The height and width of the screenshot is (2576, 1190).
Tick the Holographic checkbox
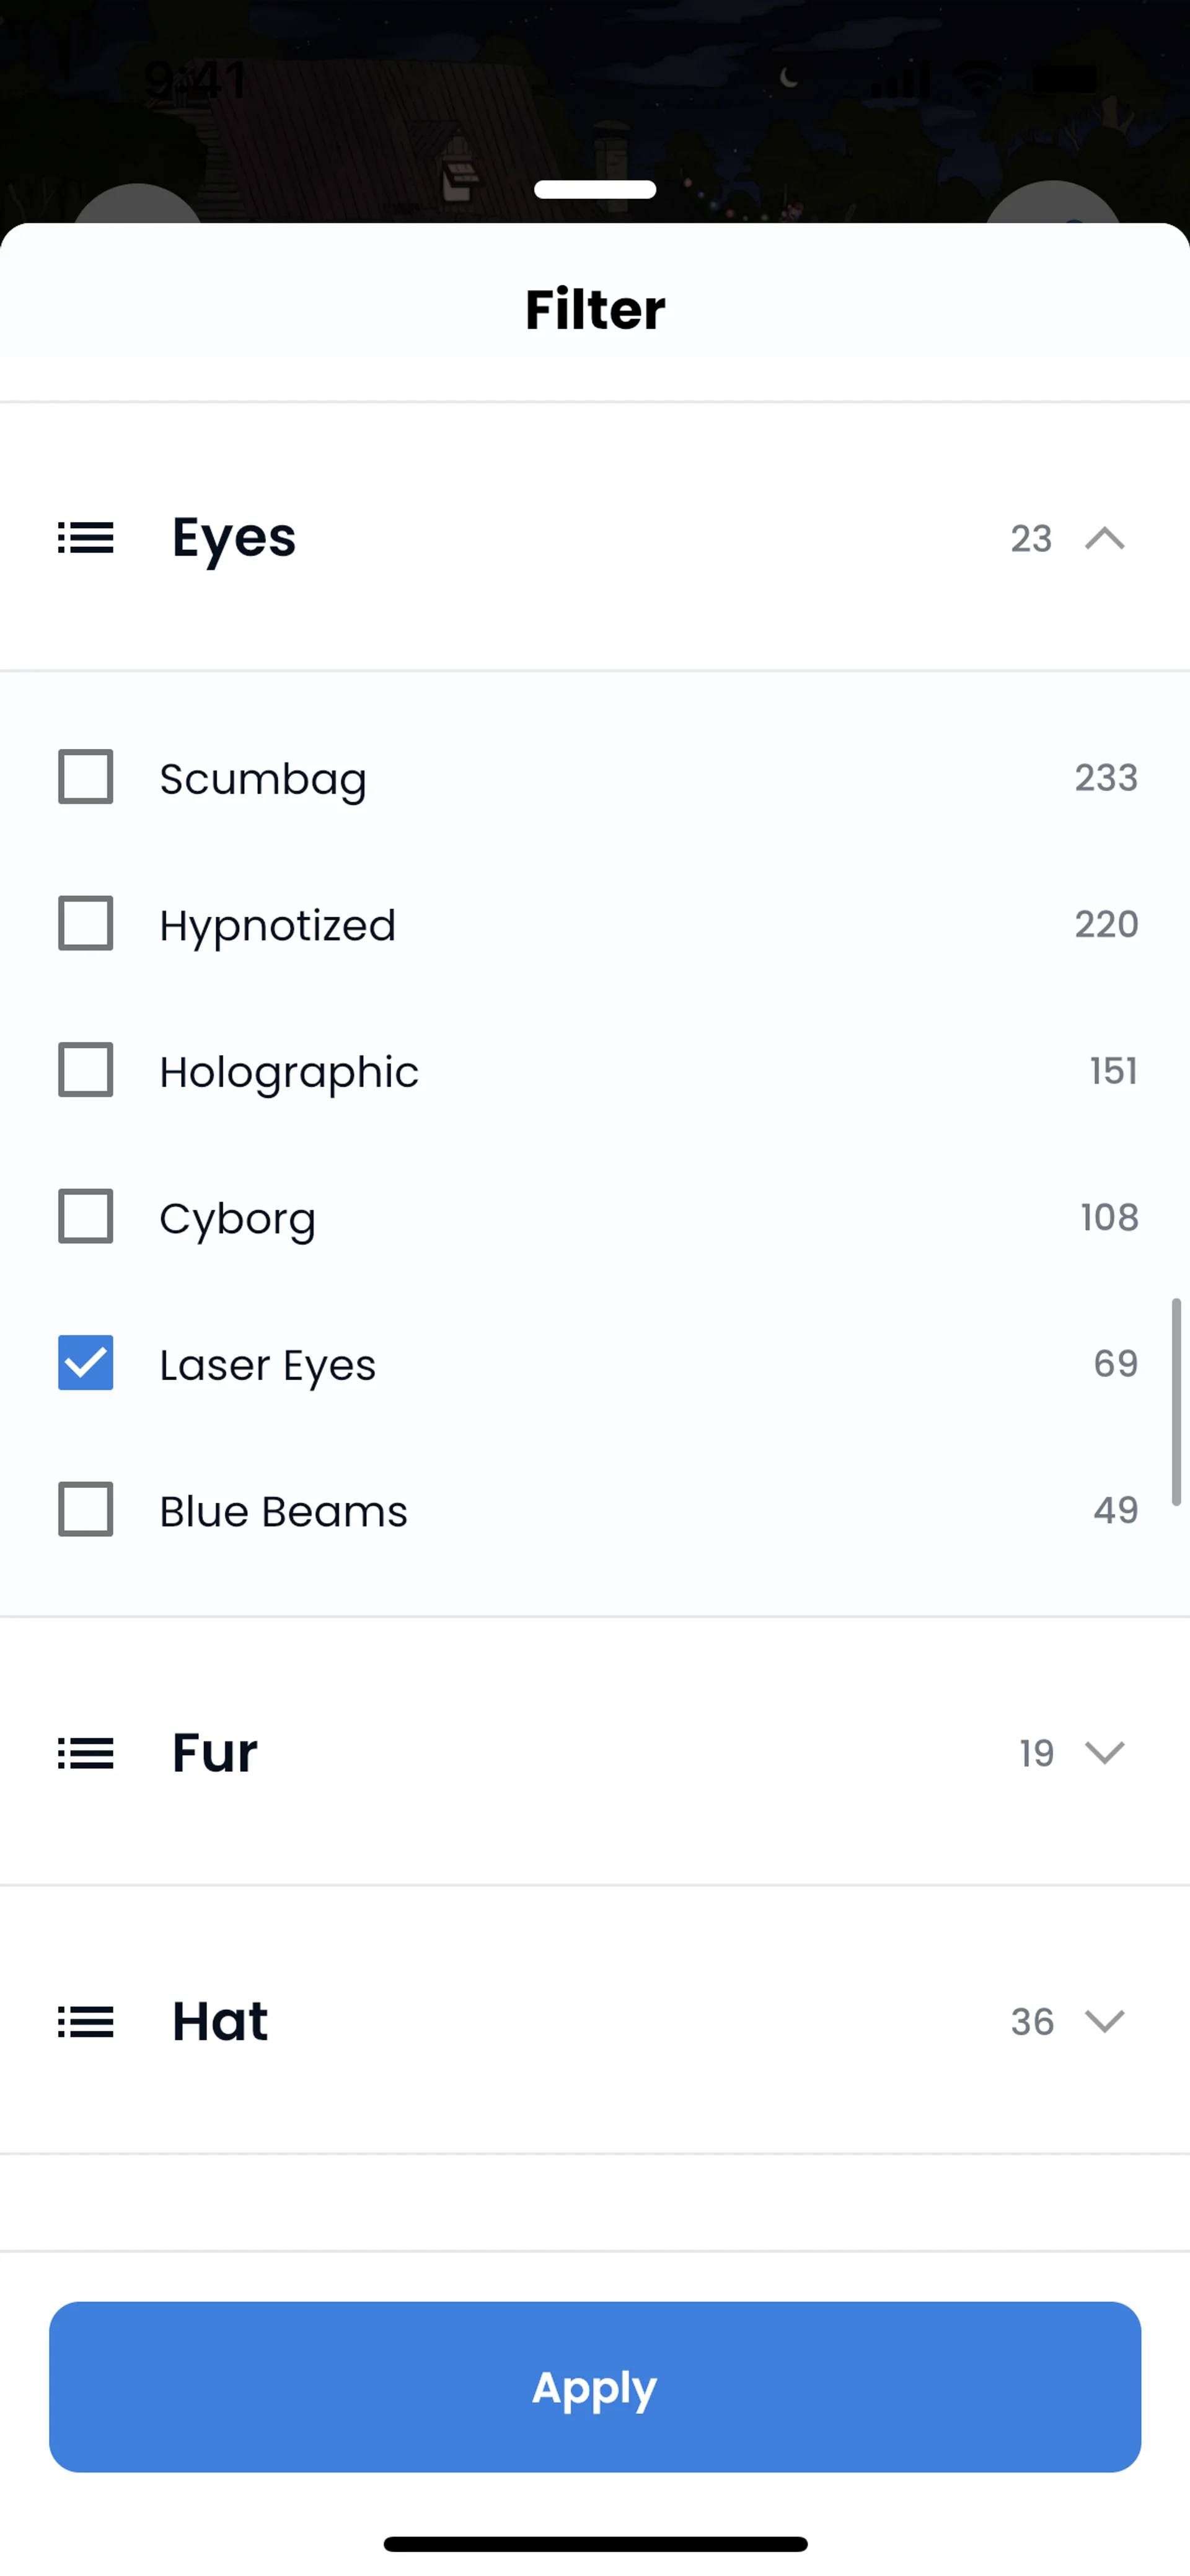coord(86,1070)
